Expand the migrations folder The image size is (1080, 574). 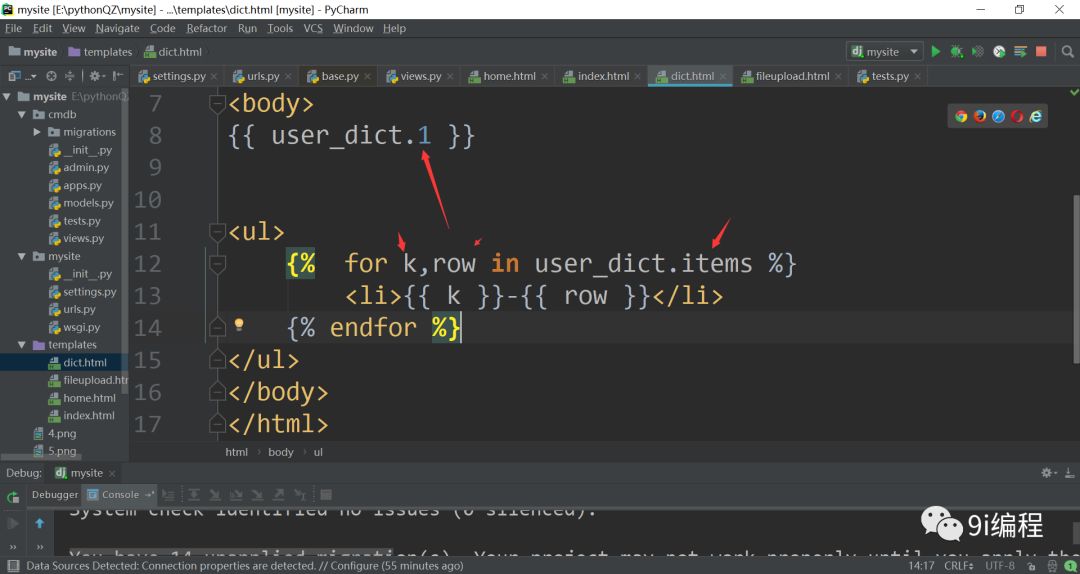click(37, 132)
